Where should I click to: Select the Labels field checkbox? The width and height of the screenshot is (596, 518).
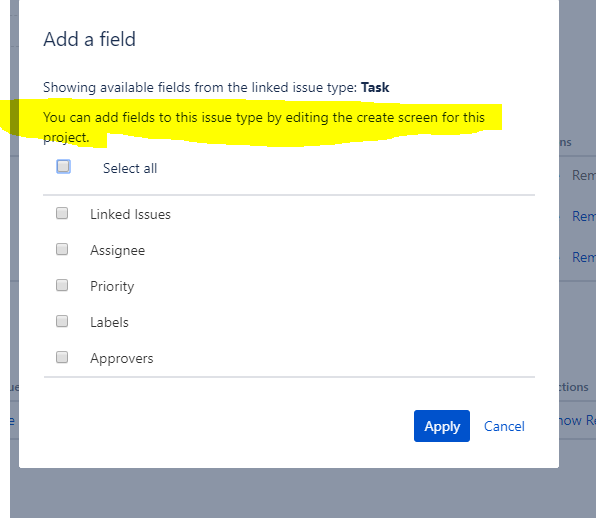62,321
